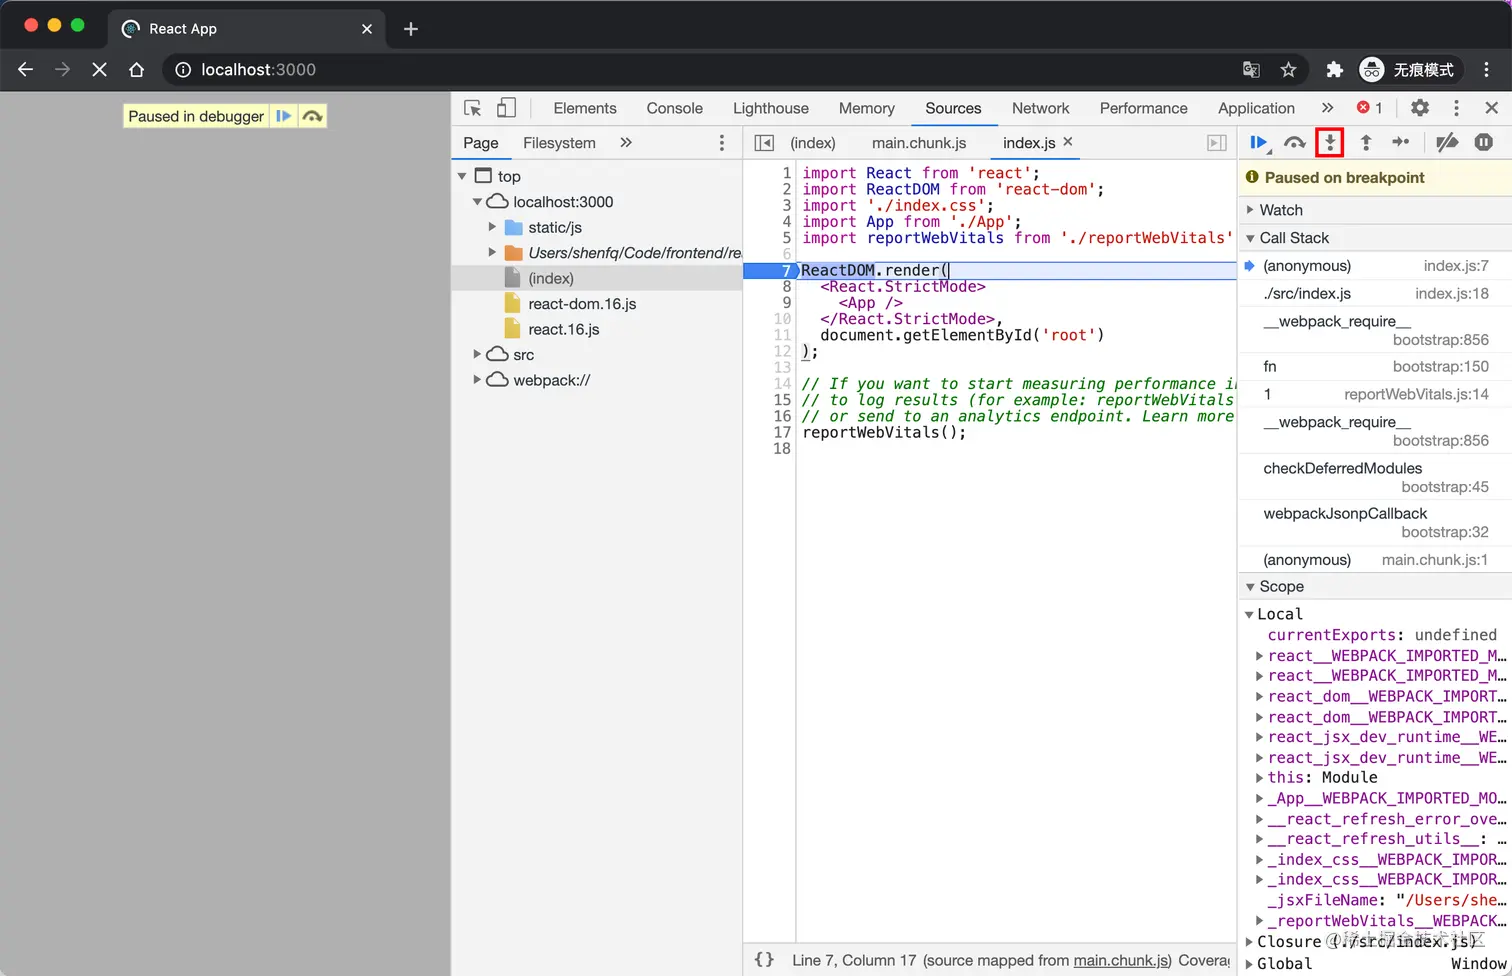Image resolution: width=1512 pixels, height=976 pixels.
Task: Switch to the Console panel
Action: [x=675, y=108]
